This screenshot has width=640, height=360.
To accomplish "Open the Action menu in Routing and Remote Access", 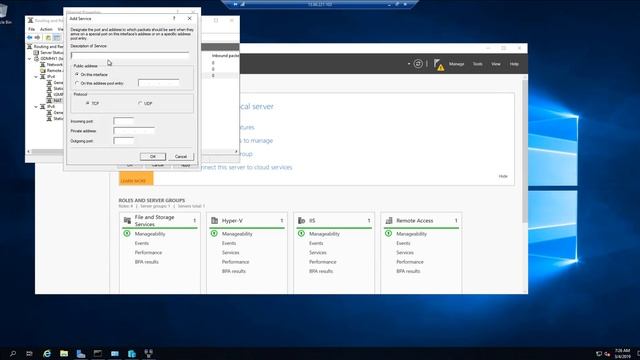I will click(x=46, y=29).
